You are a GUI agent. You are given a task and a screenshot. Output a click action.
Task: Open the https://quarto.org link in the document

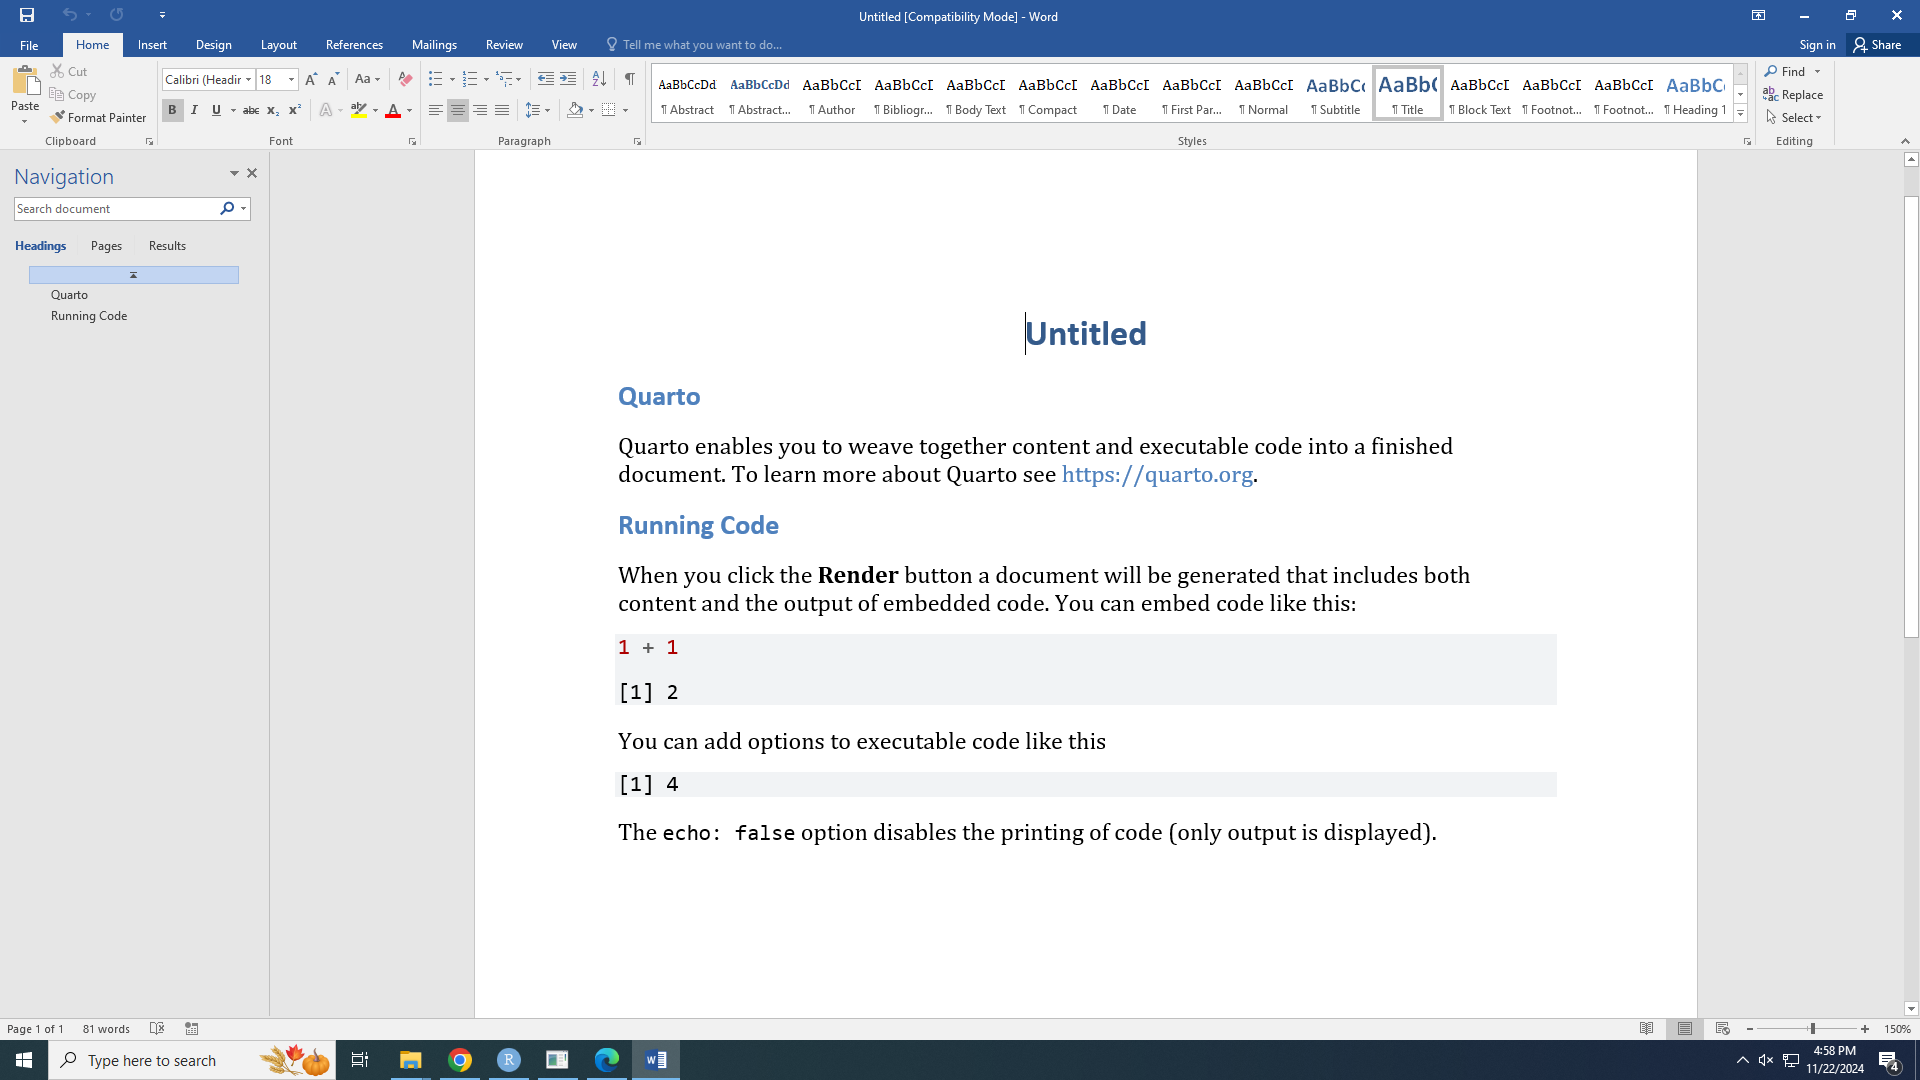tap(1157, 475)
